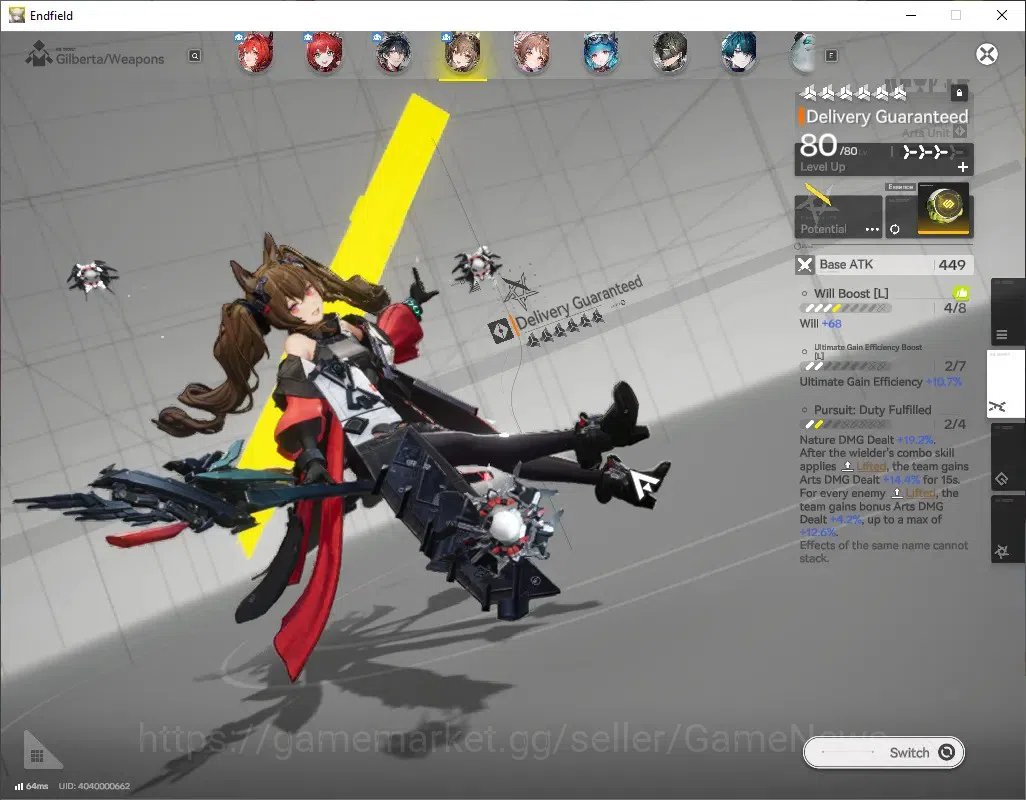The width and height of the screenshot is (1026, 800).
Task: Close the Endfield window
Action: pos(1002,15)
